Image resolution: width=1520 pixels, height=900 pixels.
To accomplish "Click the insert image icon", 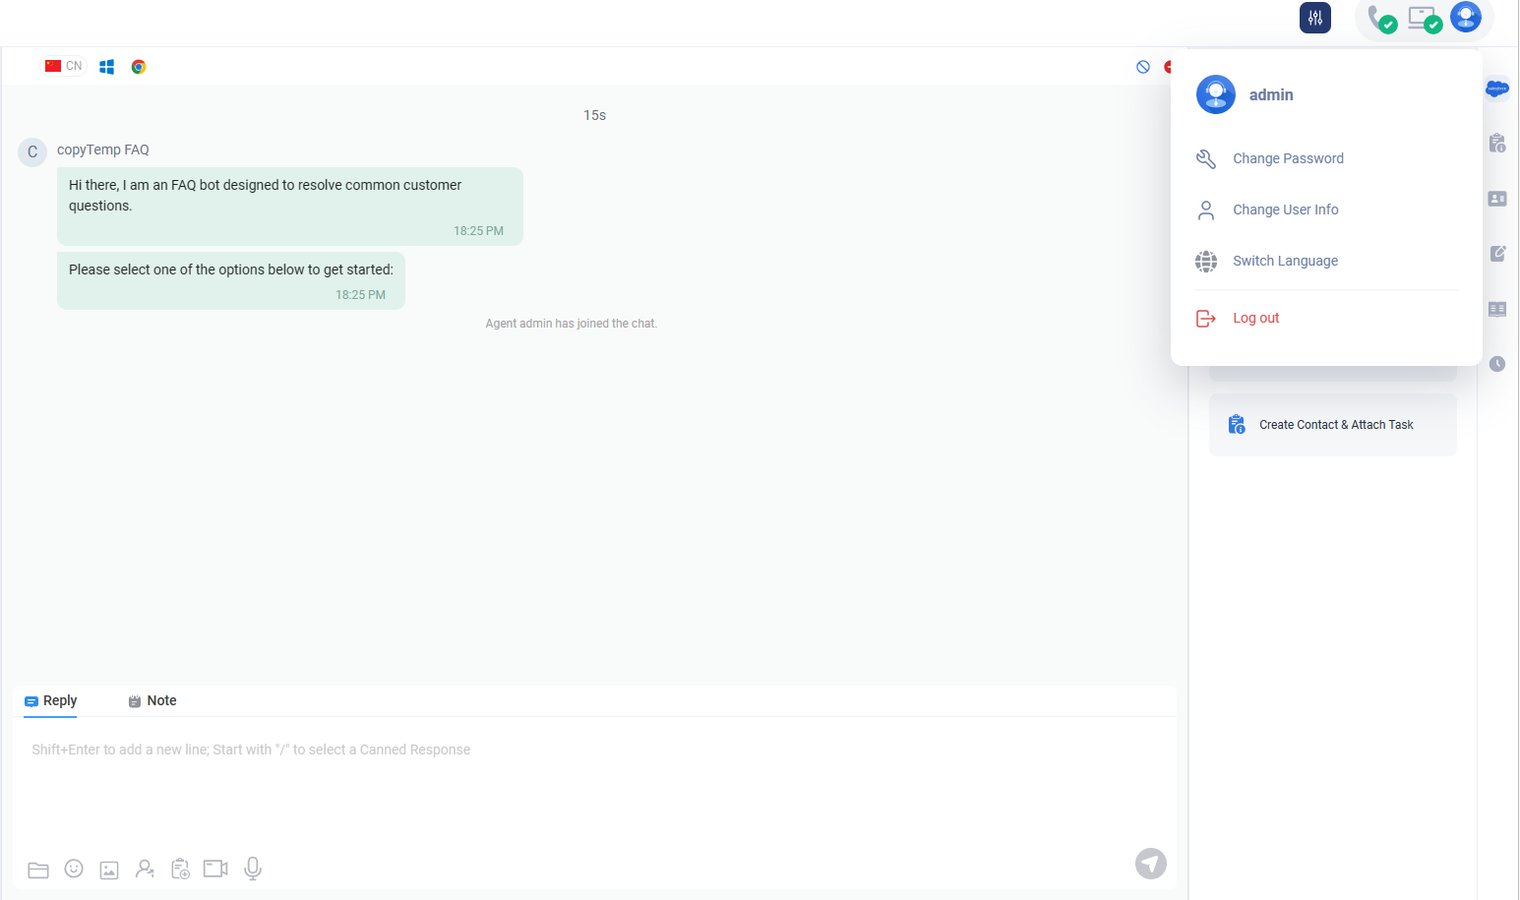I will [109, 870].
